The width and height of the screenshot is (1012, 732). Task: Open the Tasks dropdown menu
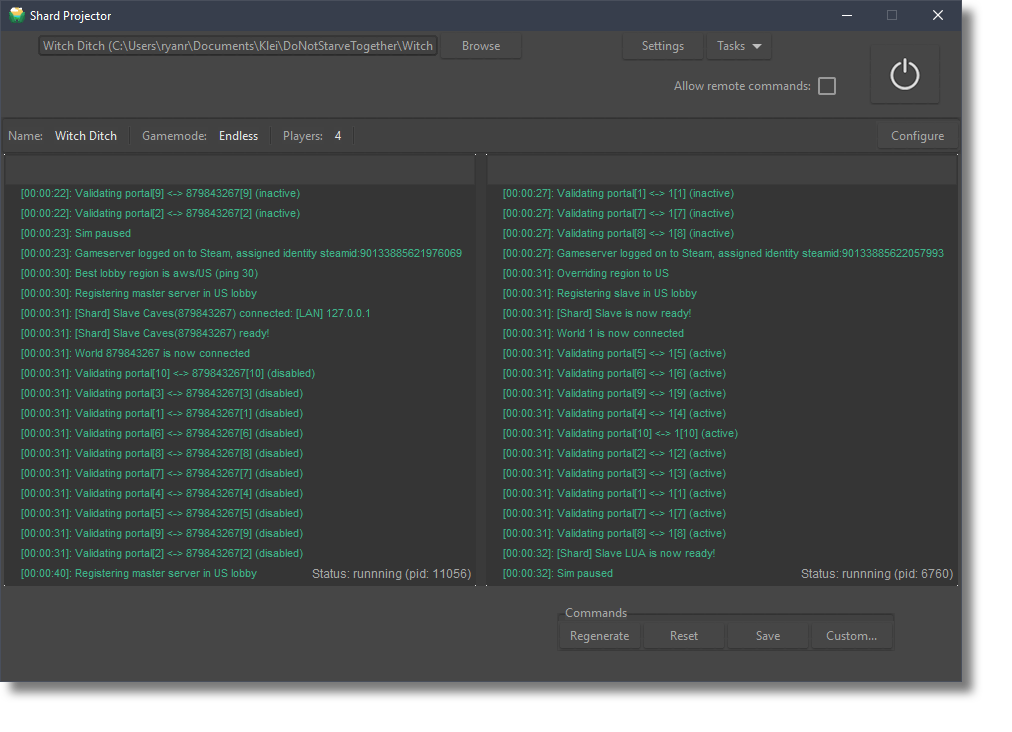[x=739, y=46]
